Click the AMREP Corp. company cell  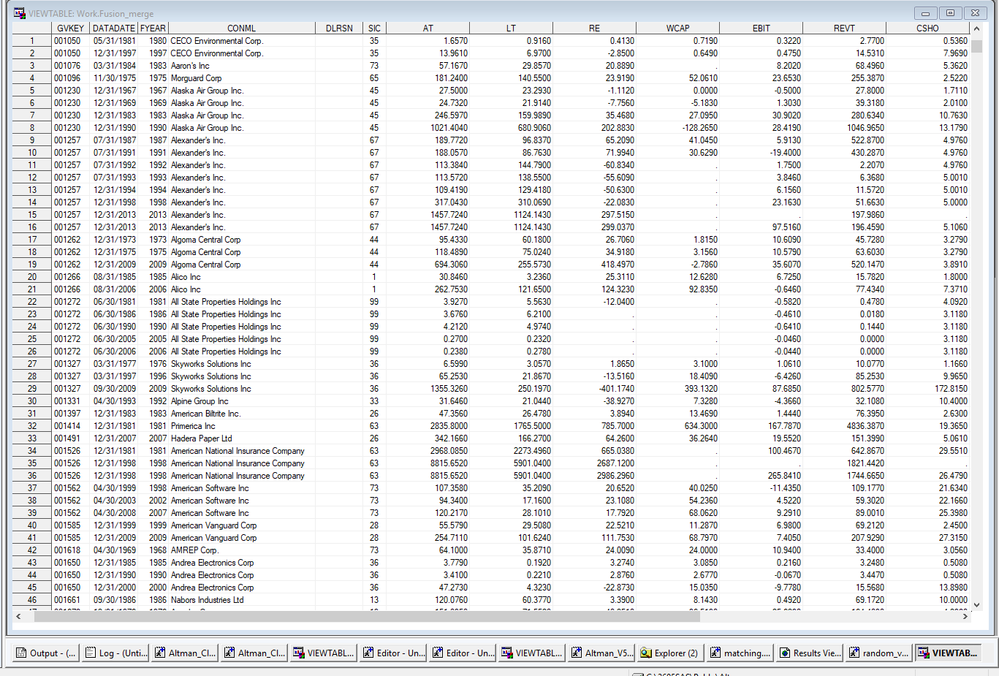241,550
